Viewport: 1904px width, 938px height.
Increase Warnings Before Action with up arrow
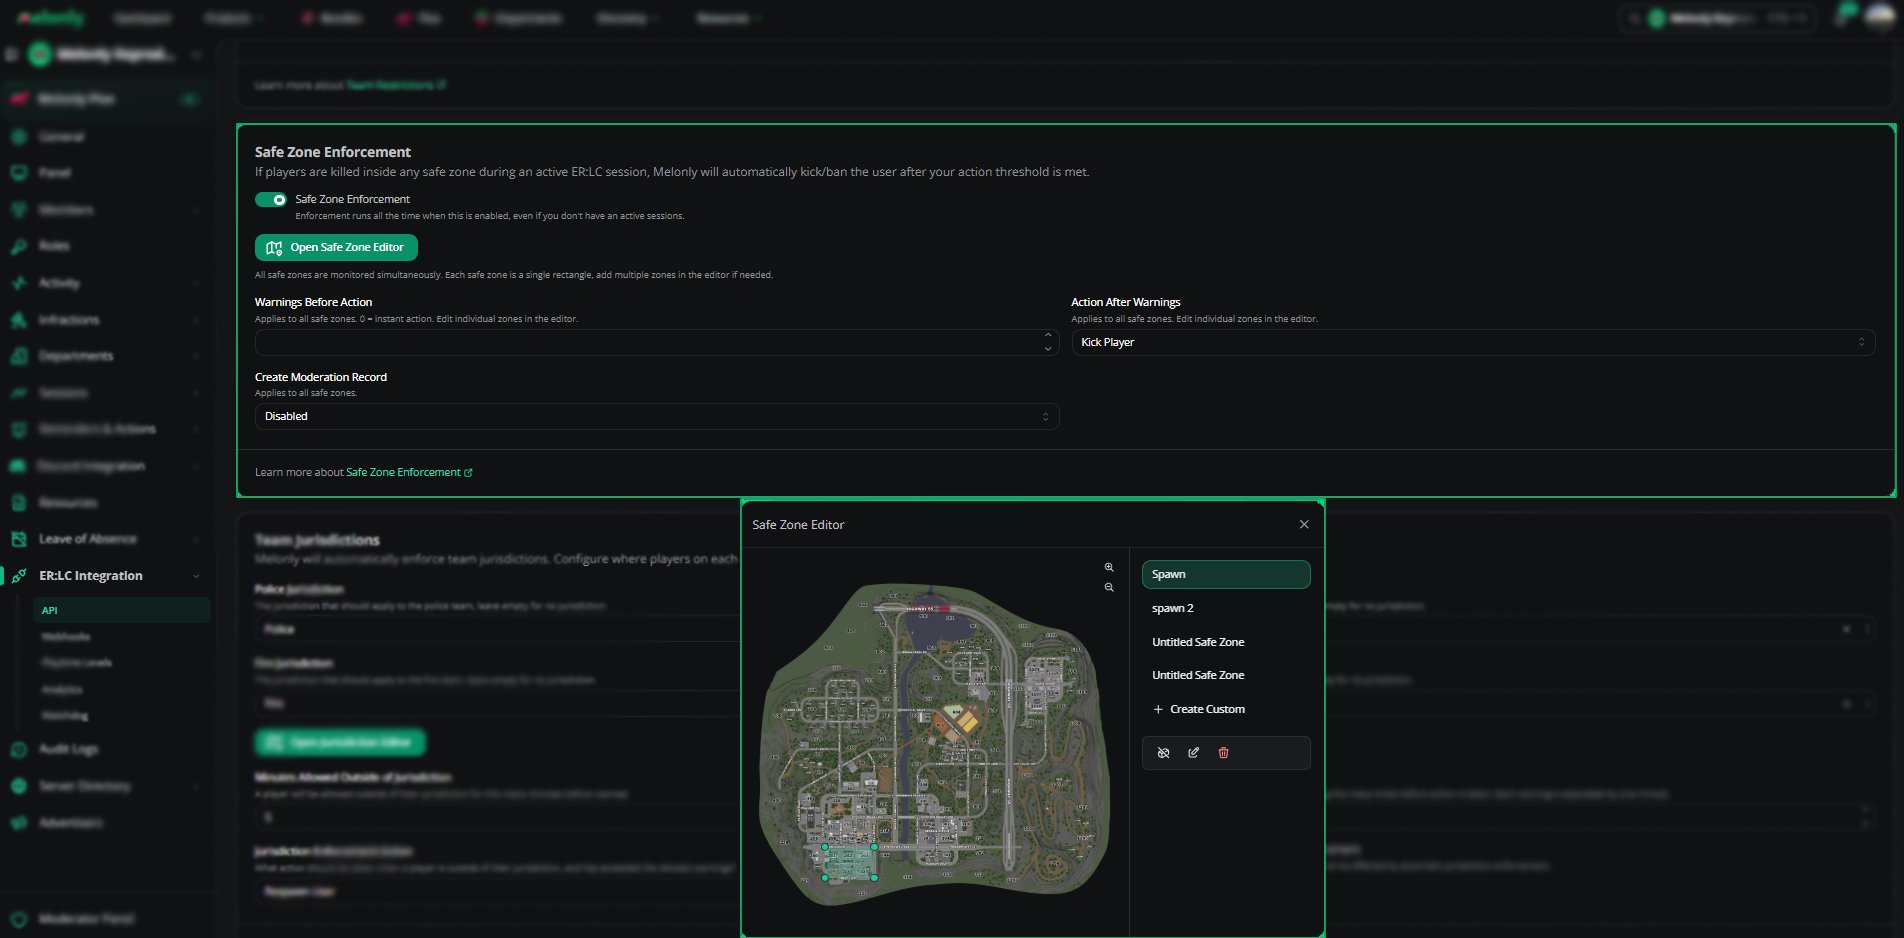1048,336
